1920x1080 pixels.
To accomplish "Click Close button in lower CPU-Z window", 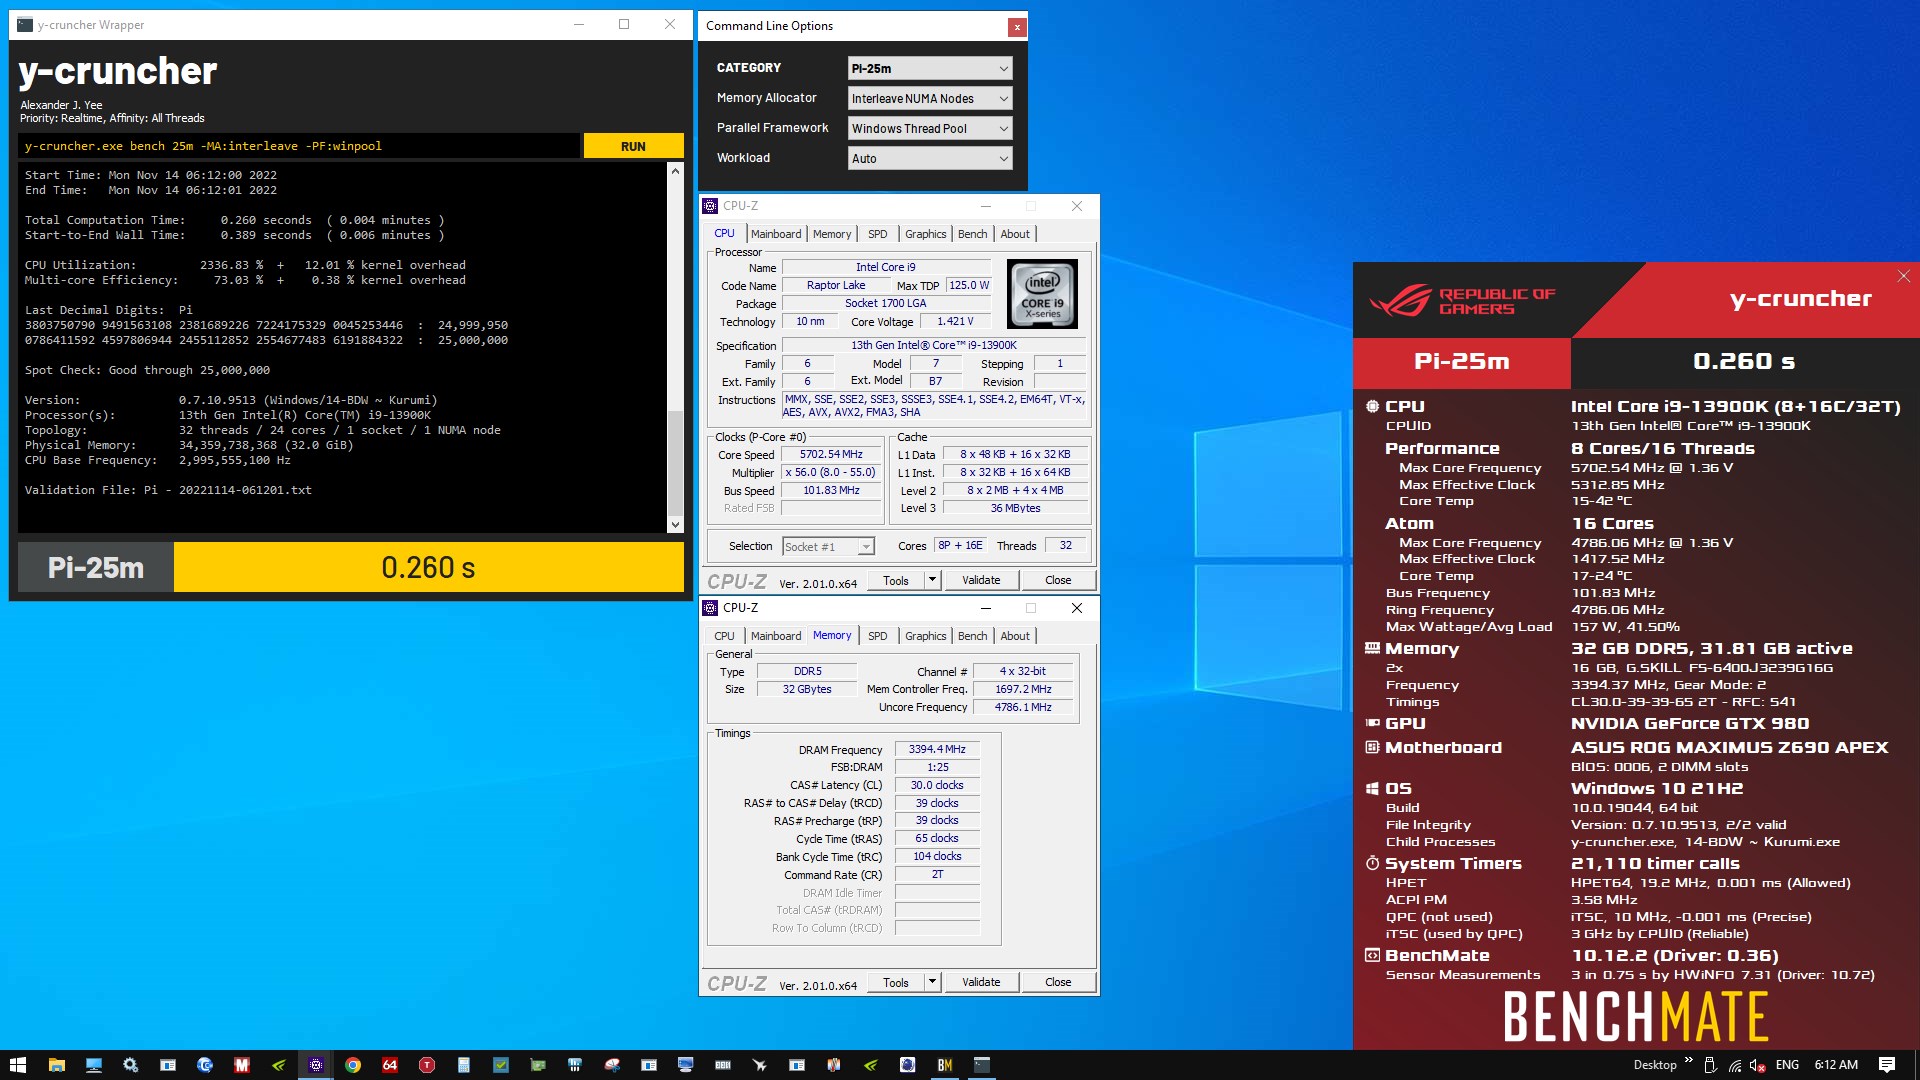I will coord(1058,982).
